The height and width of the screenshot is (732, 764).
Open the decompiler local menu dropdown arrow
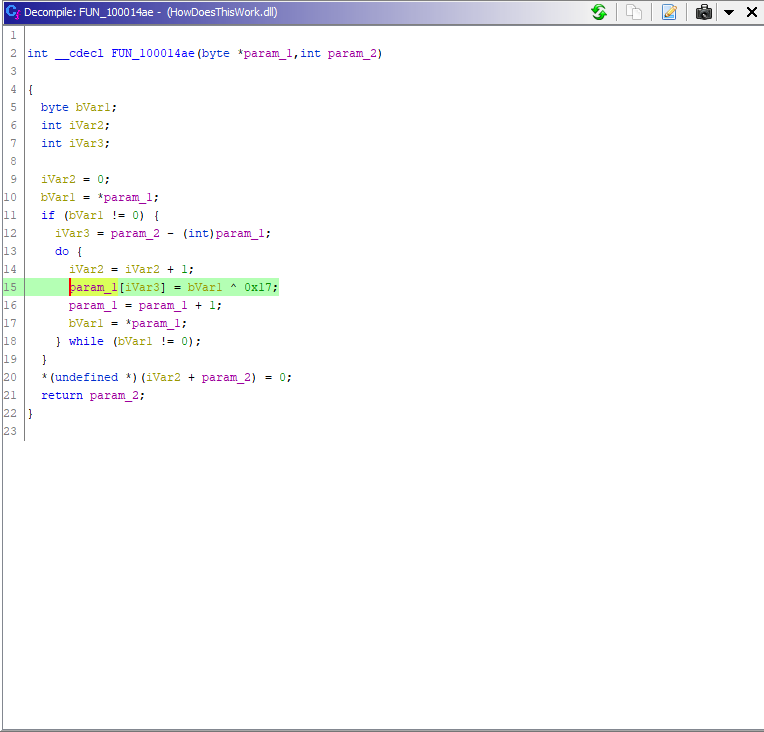[x=730, y=12]
